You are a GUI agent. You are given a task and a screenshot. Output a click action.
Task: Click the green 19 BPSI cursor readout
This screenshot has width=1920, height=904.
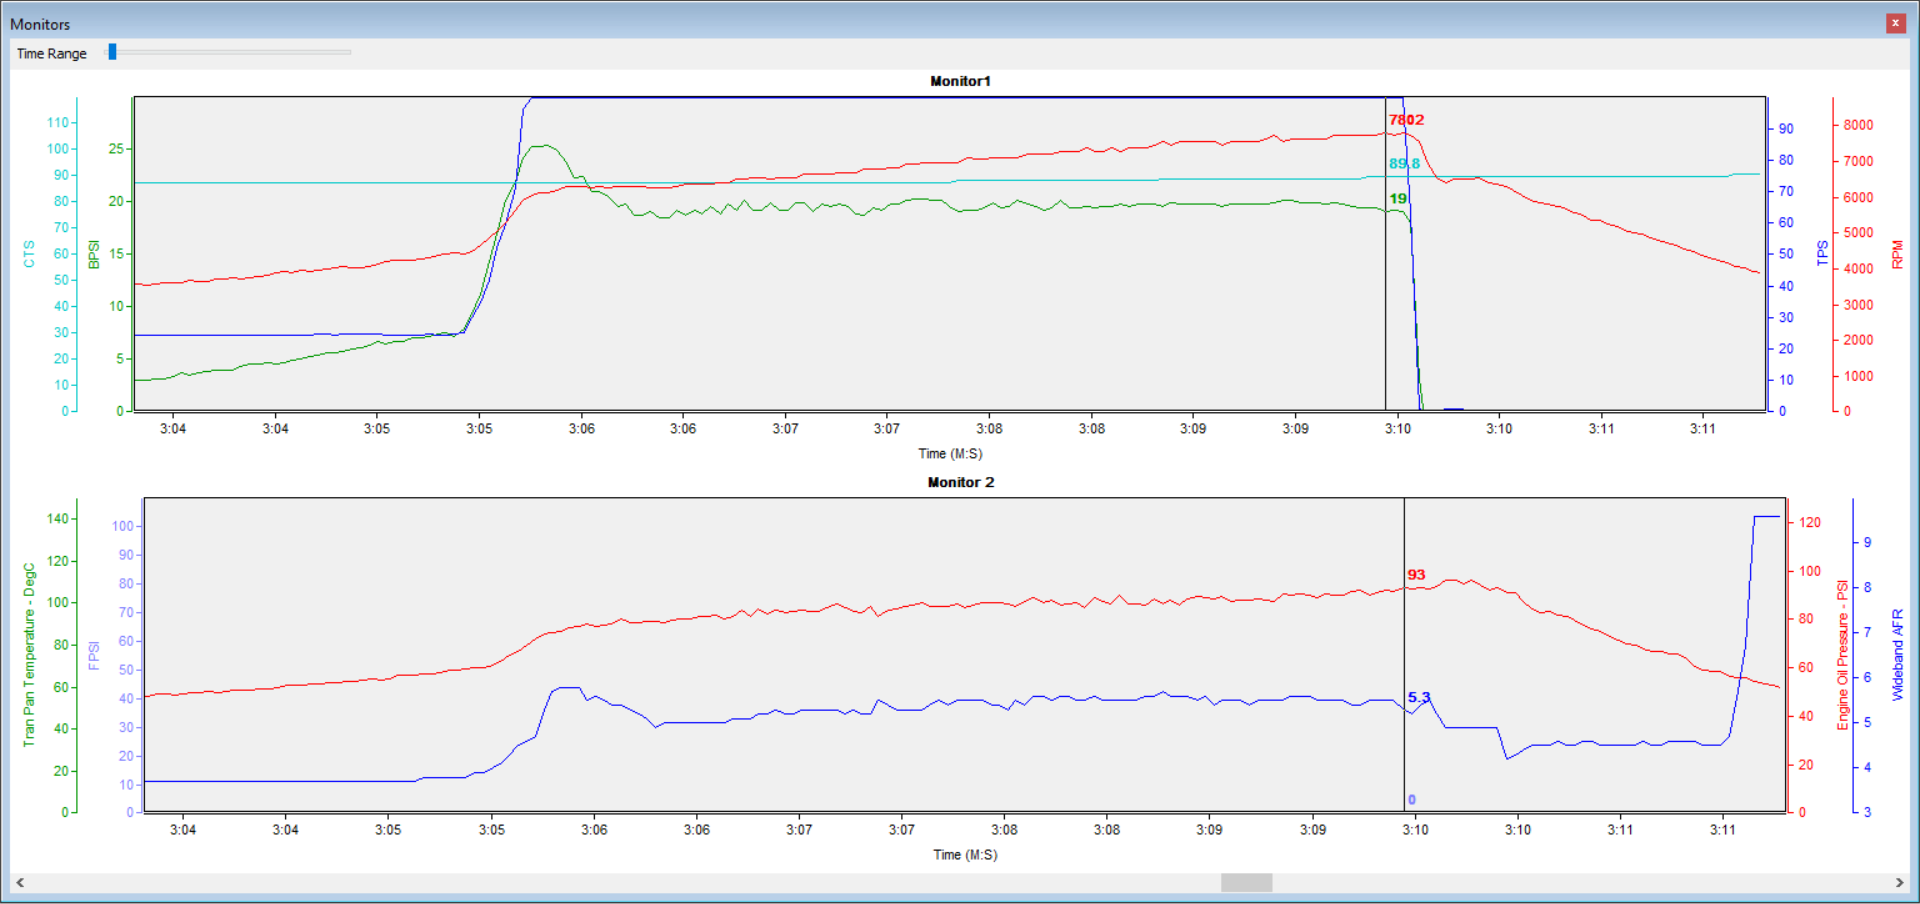click(x=1398, y=199)
